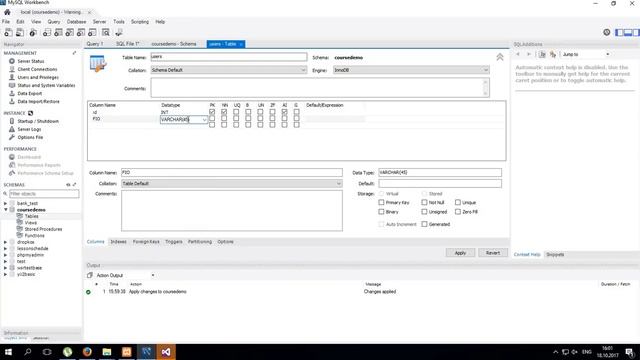The image size is (640, 360).
Task: Click the open SQL script file icon
Action: click(20, 33)
